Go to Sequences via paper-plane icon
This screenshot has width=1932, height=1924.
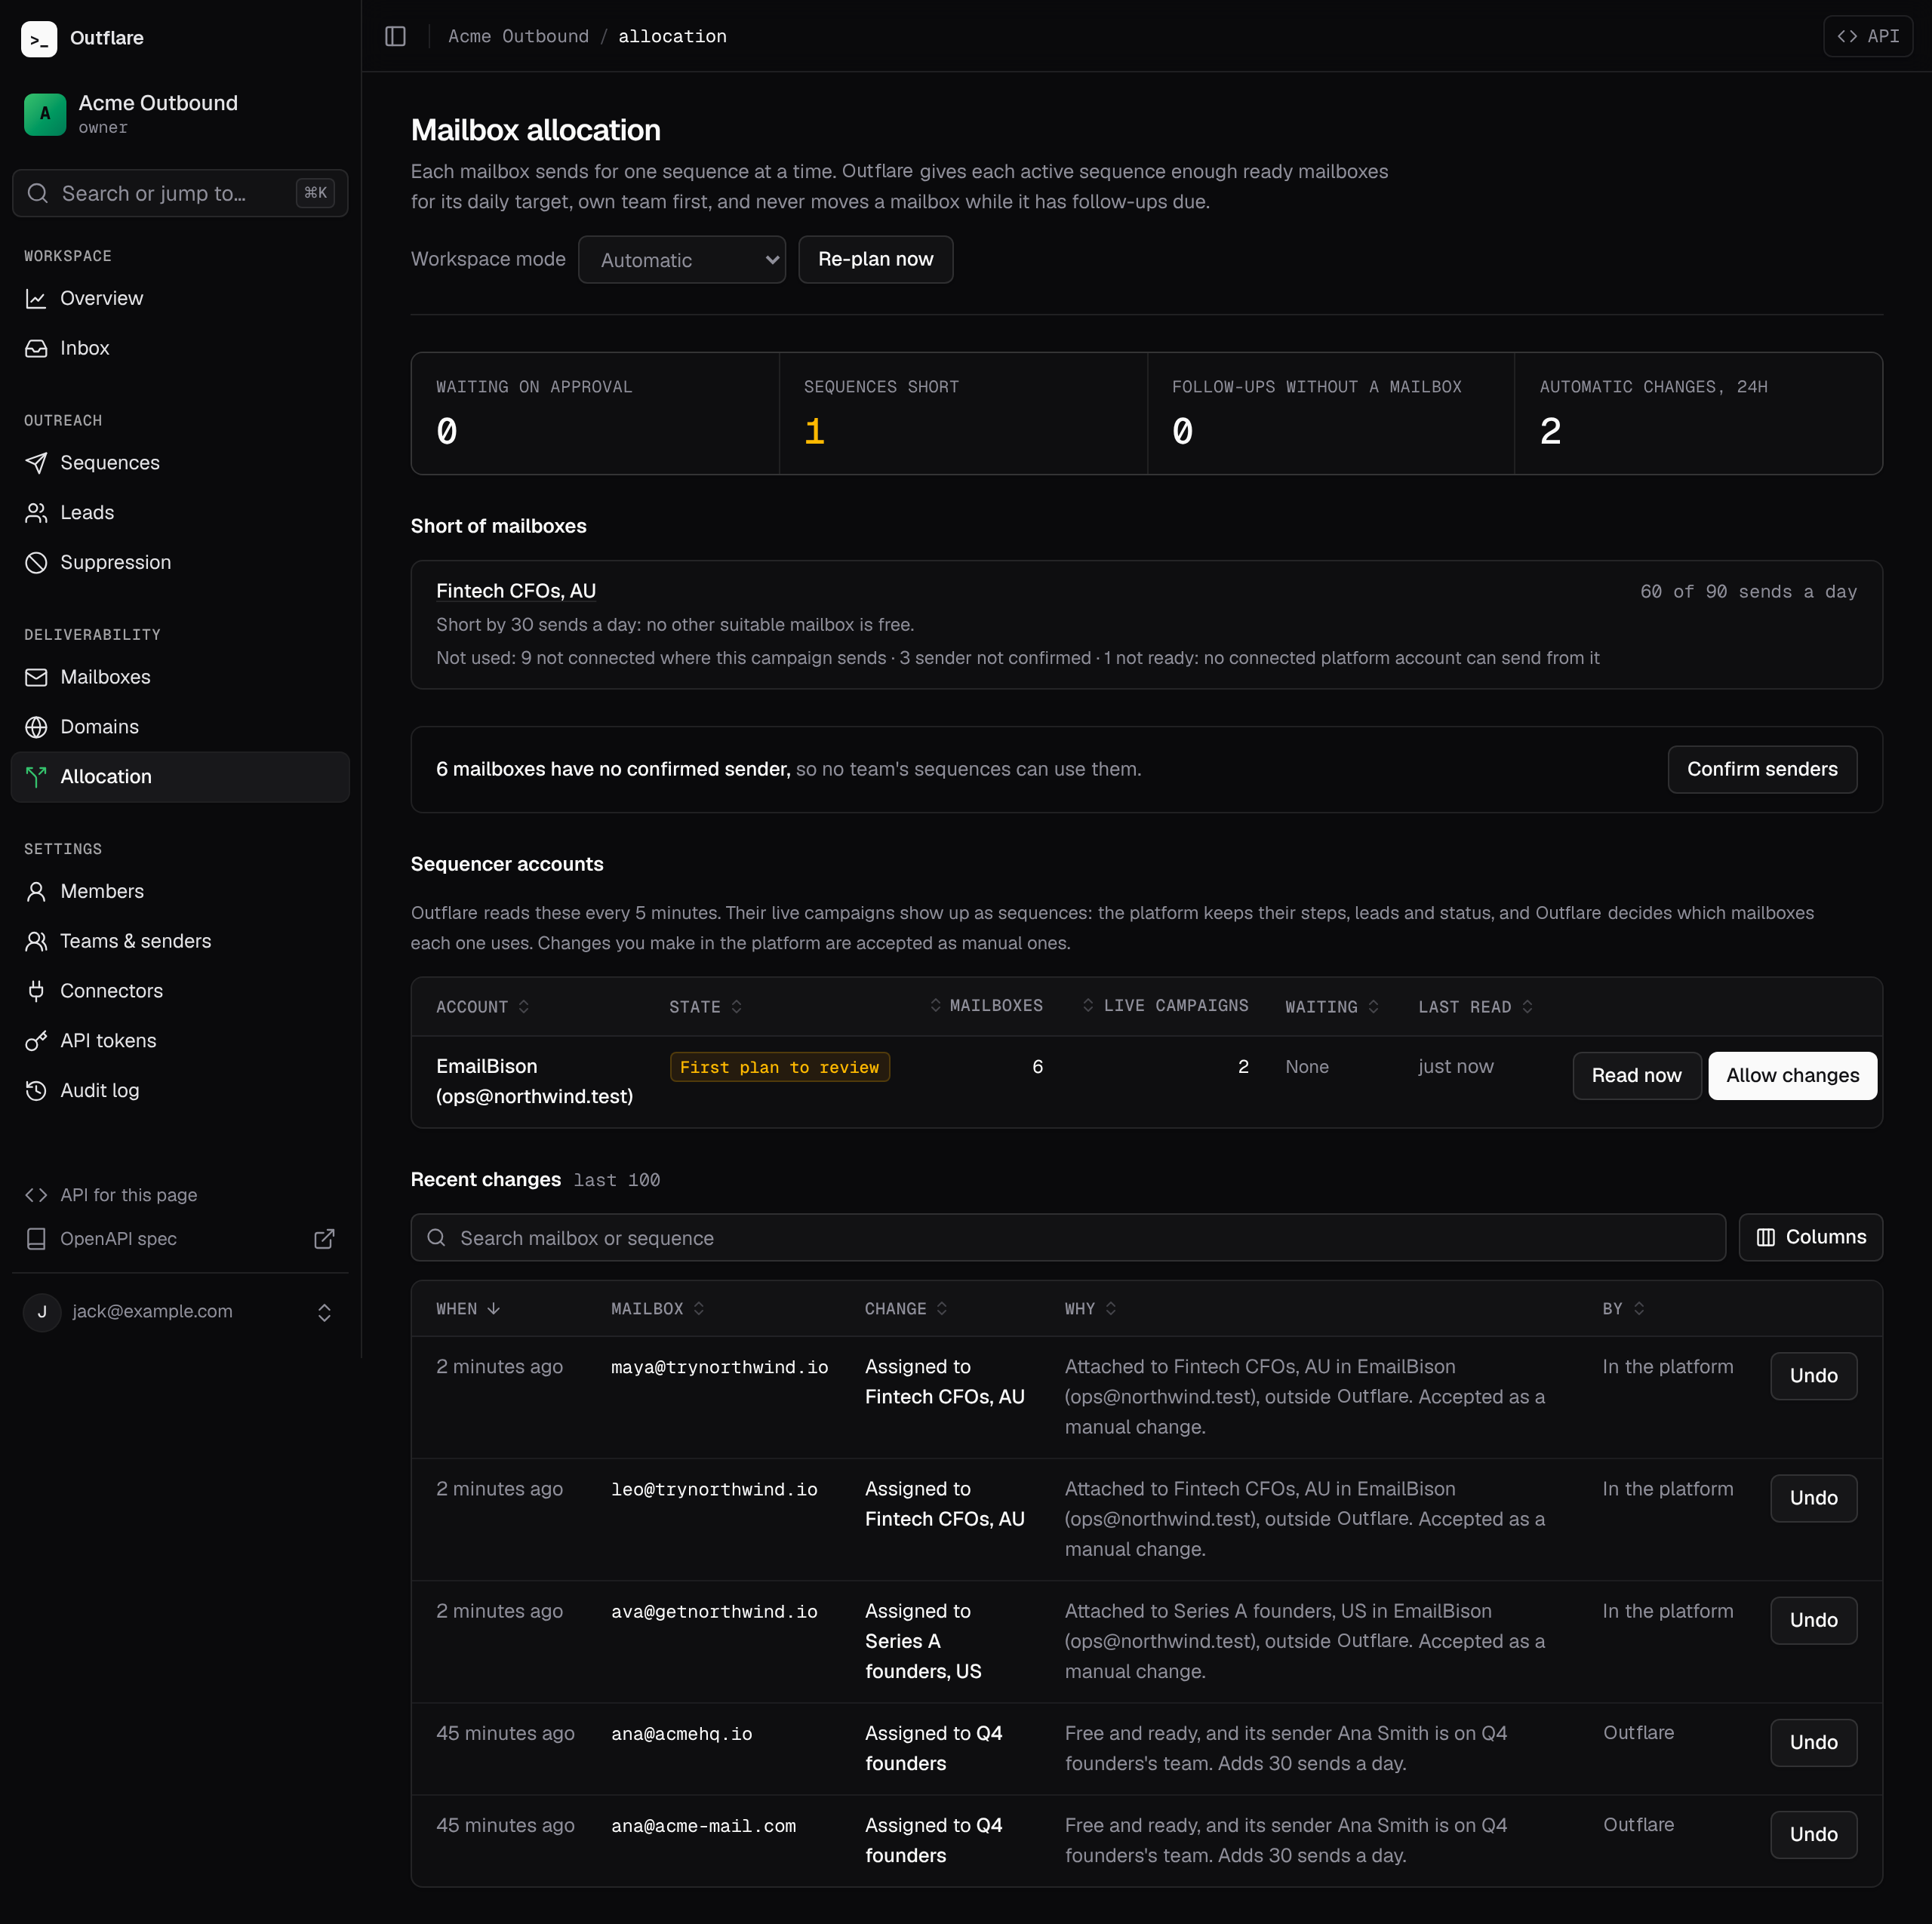pyautogui.click(x=36, y=463)
